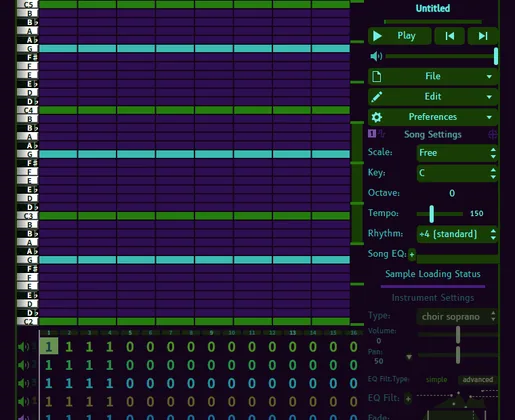Adjust the Tempo slider

pyautogui.click(x=440, y=214)
